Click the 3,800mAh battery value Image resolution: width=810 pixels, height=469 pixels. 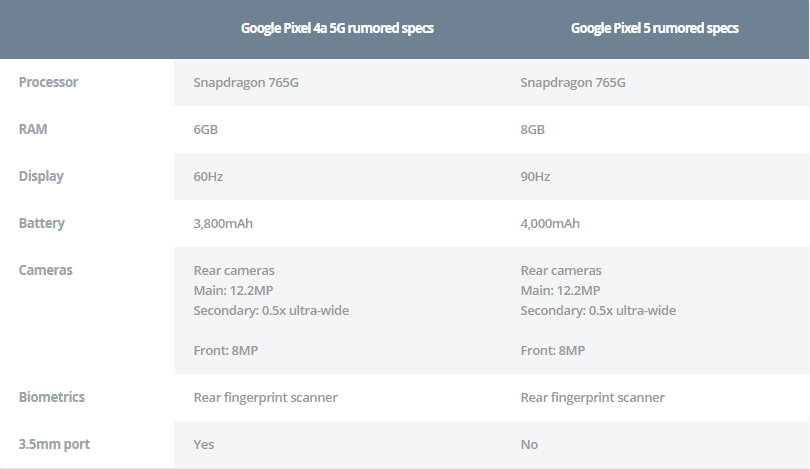223,223
